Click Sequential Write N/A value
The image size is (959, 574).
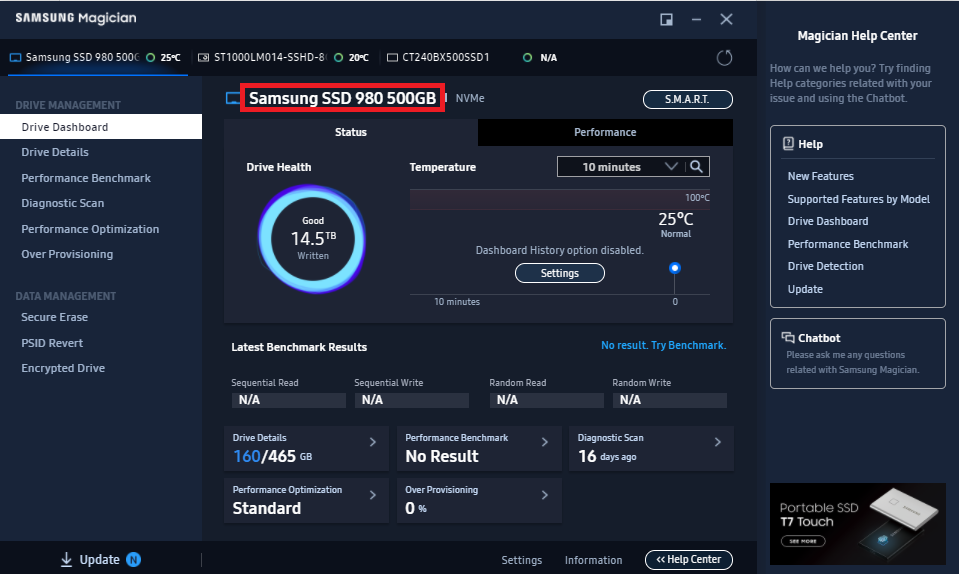(412, 400)
